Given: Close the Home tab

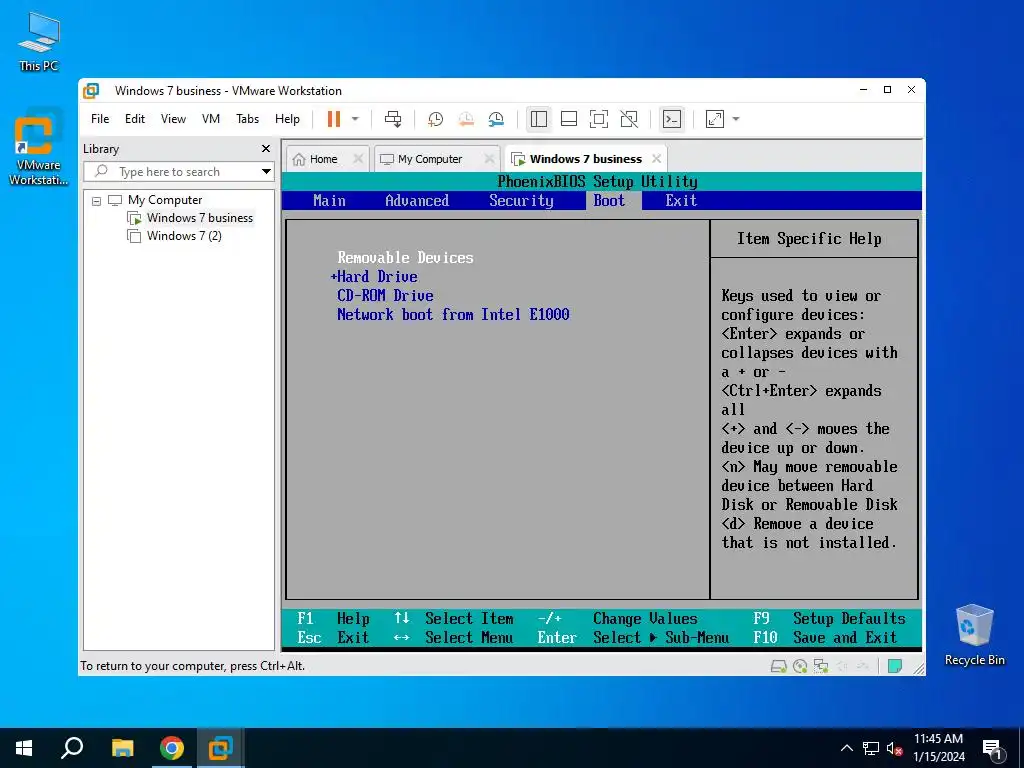Looking at the screenshot, I should pyautogui.click(x=358, y=159).
